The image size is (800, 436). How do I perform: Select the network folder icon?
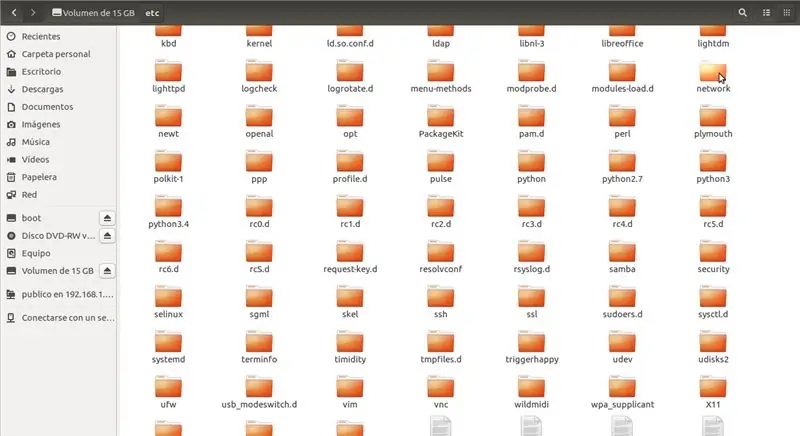coord(713,71)
